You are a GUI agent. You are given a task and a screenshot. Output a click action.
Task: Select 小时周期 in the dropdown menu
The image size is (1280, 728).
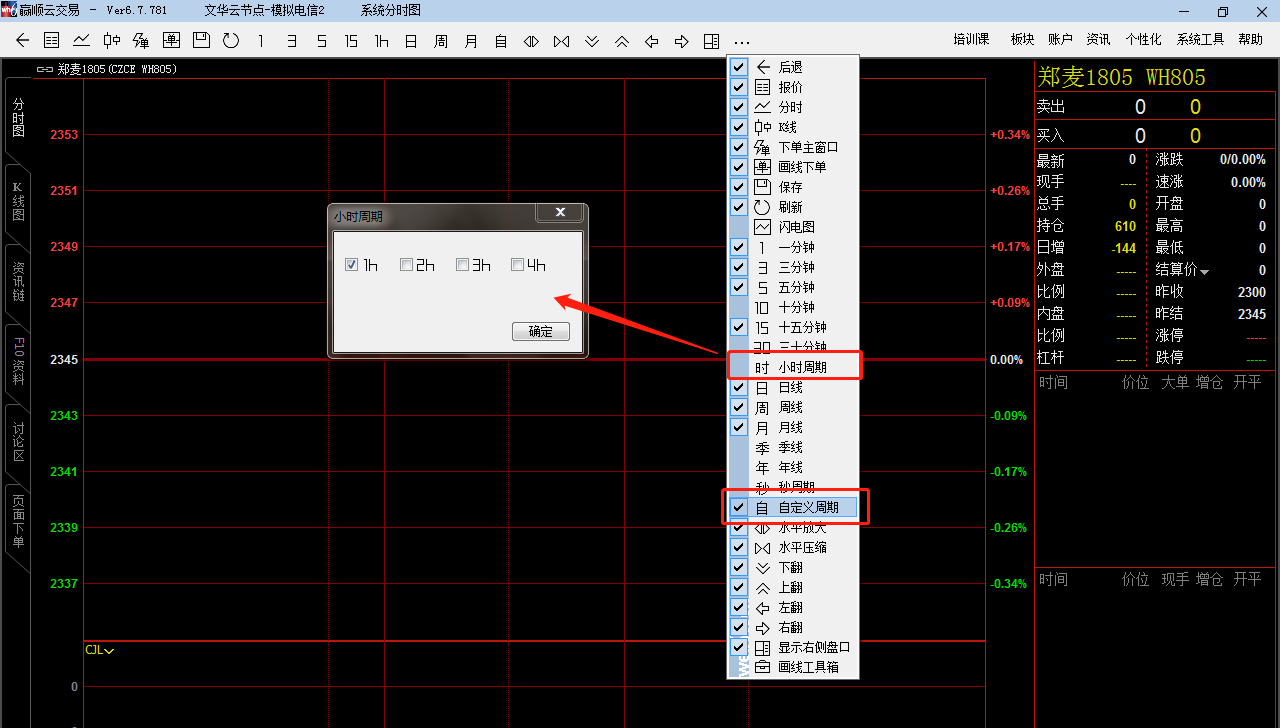click(x=802, y=367)
